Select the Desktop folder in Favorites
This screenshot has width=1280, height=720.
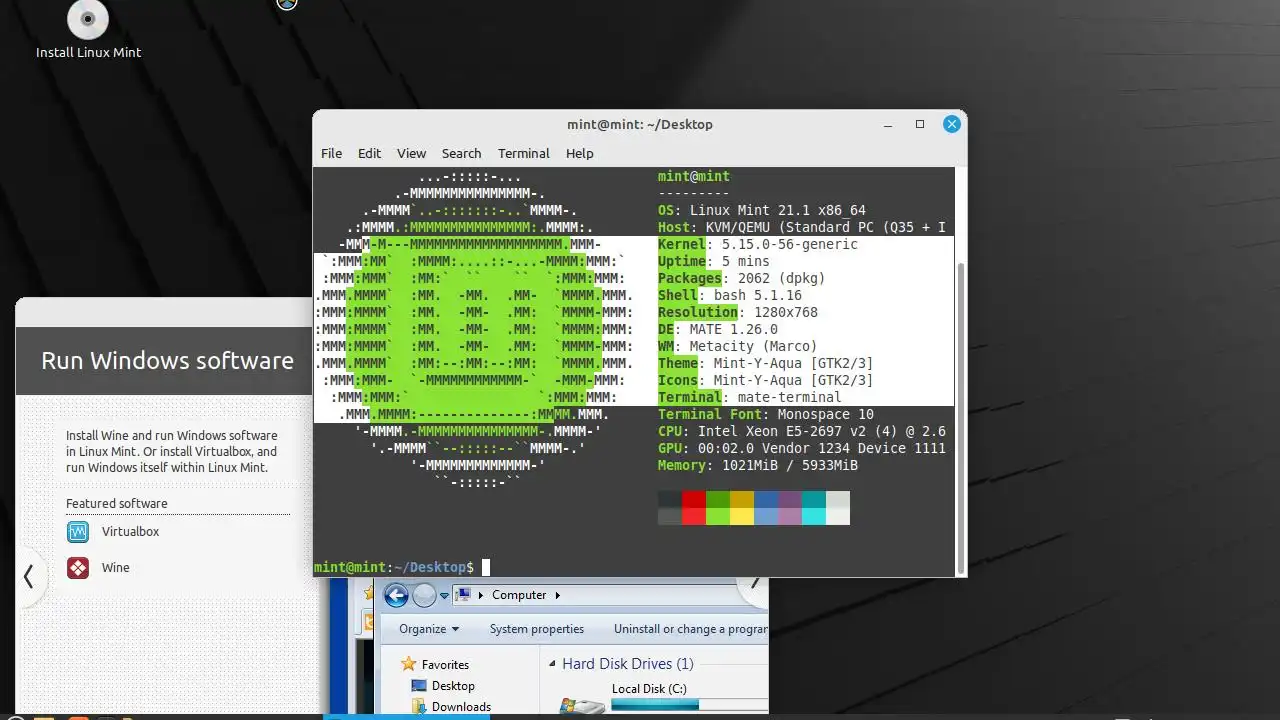pos(442,686)
